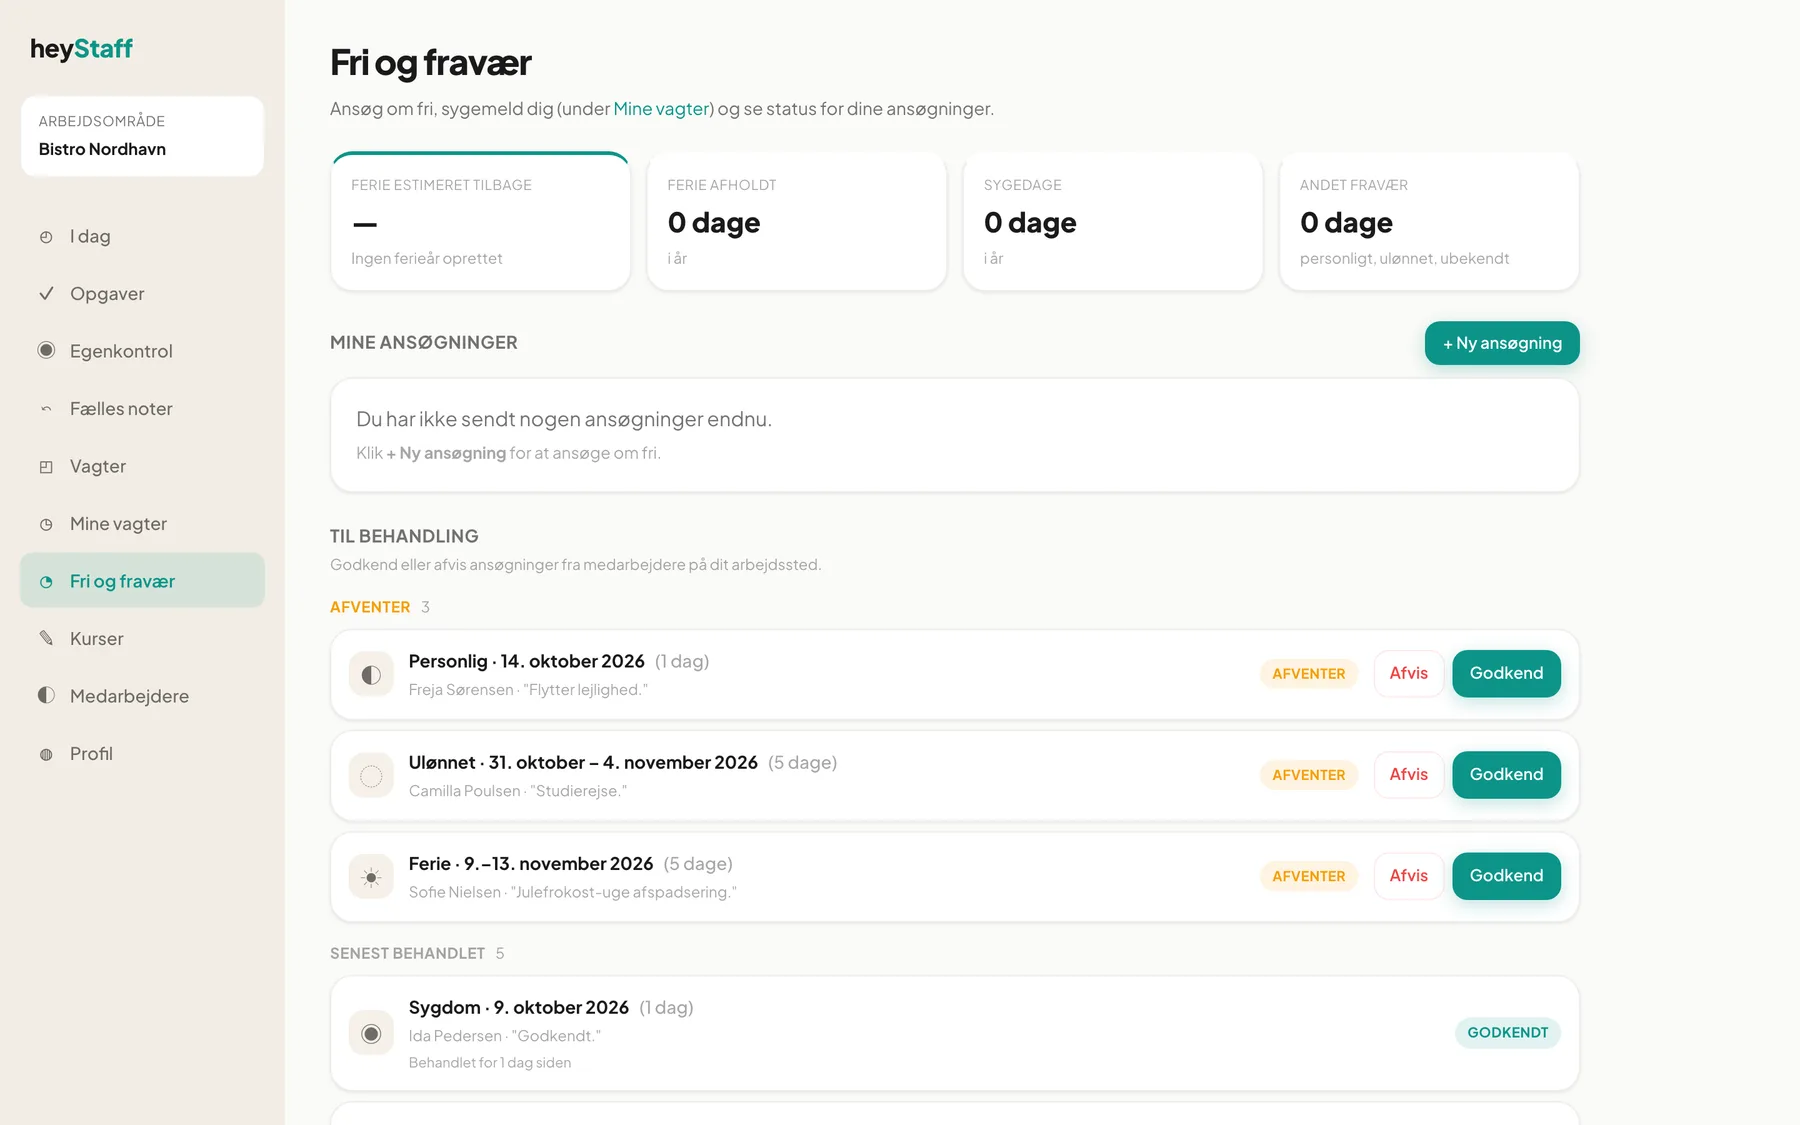Click the Vagter schedule icon
Viewport: 1800px width, 1125px height.
46,467
